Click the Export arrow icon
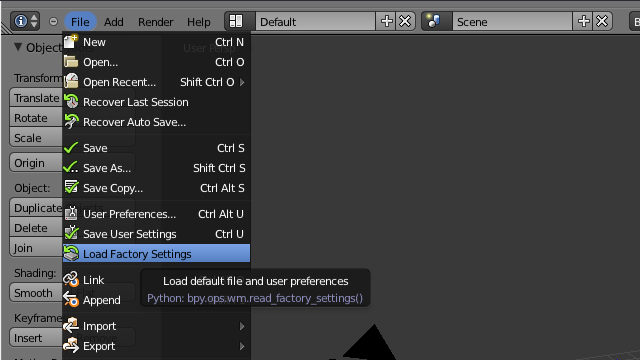The height and width of the screenshot is (360, 640). 71,345
